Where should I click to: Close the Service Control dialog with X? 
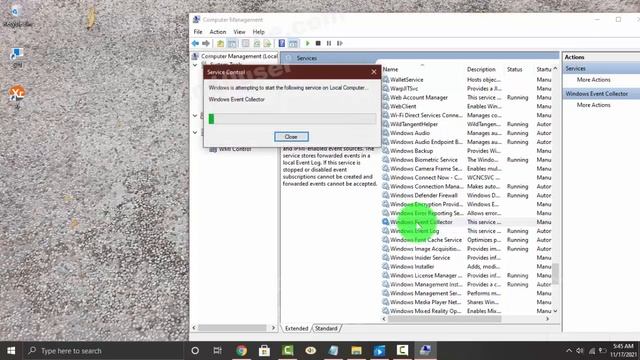[x=374, y=72]
